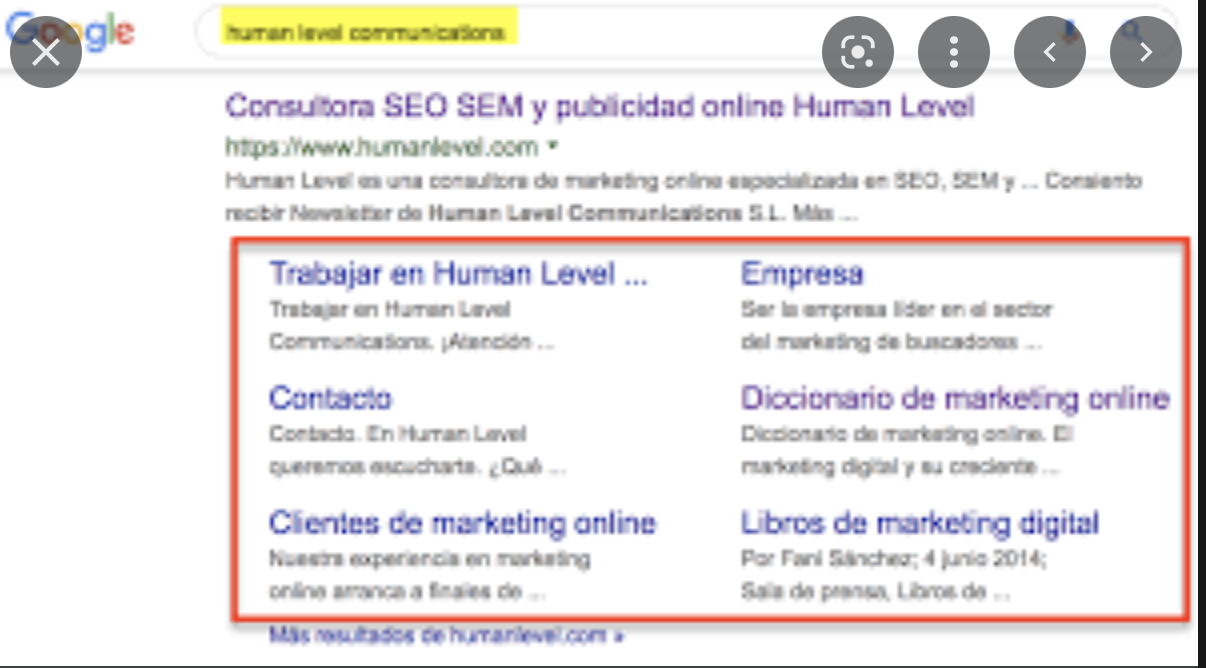
Task: Click Más resultados de humanlevel.com link
Action: (x=446, y=635)
